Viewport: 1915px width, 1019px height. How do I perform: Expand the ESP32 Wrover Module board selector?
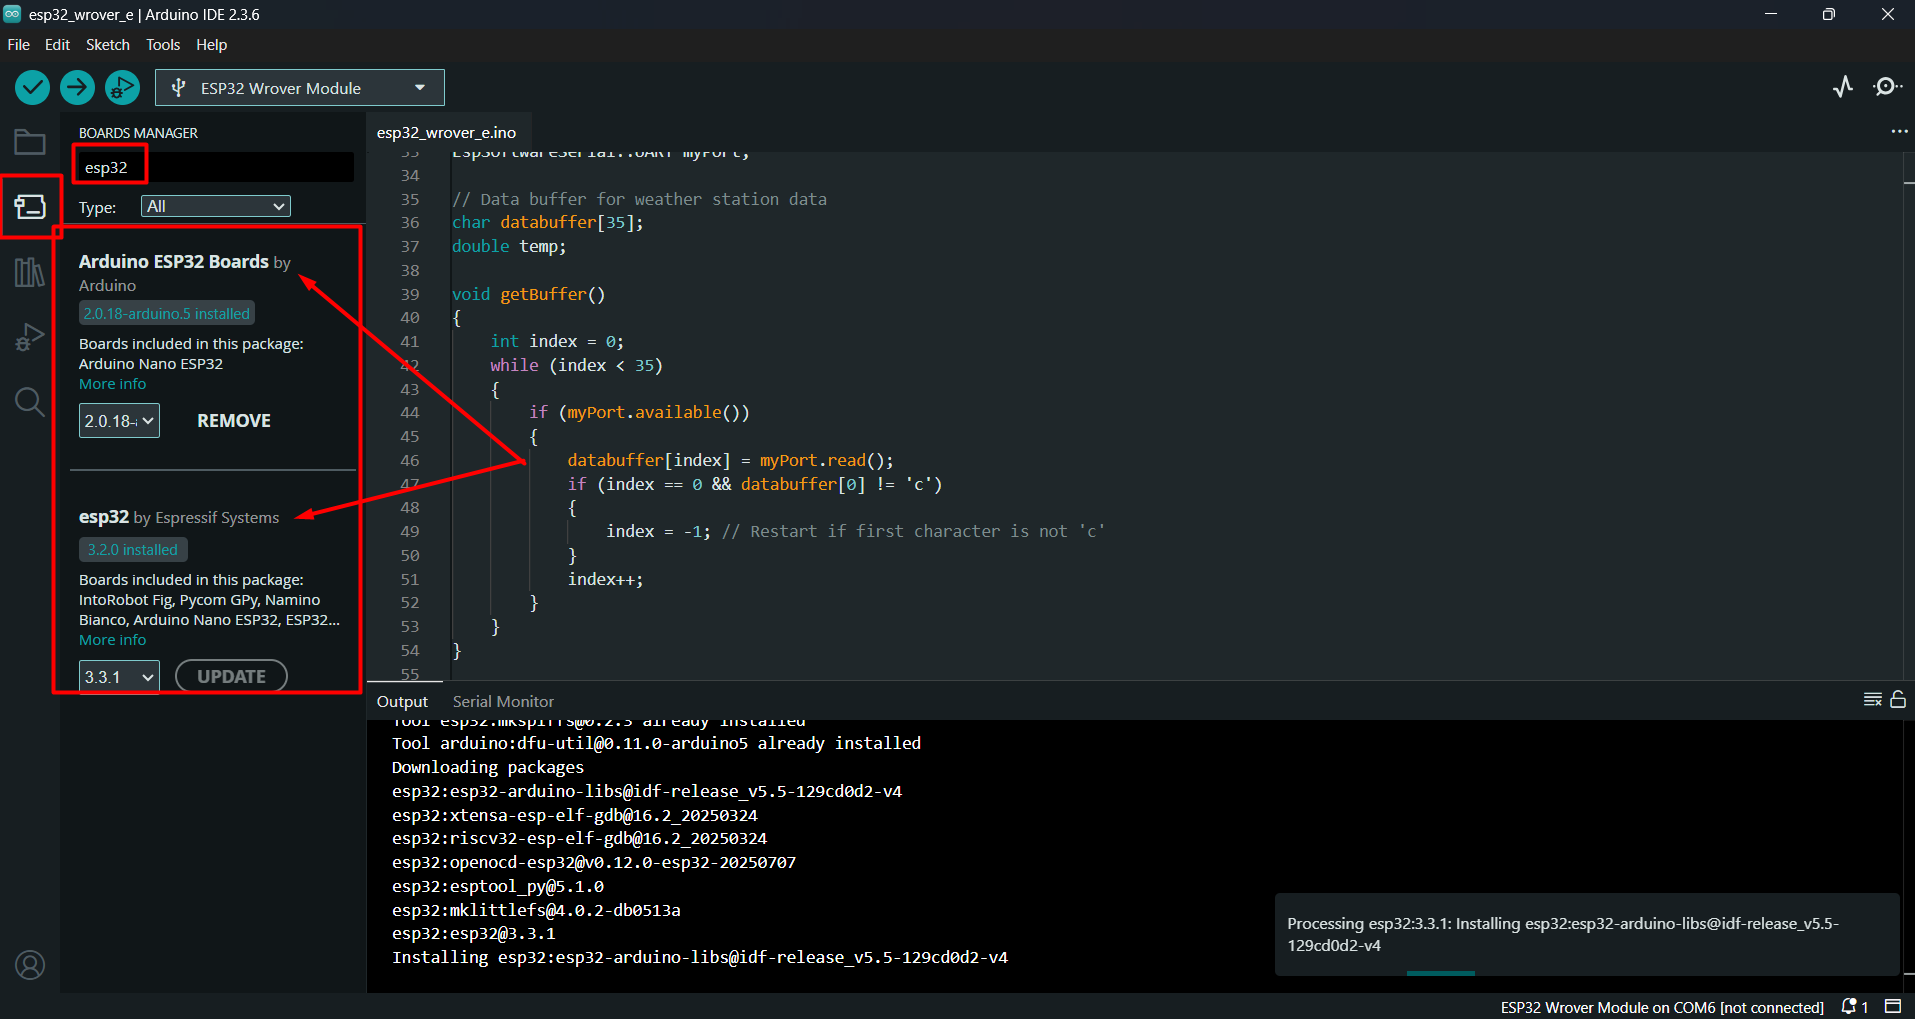[299, 88]
